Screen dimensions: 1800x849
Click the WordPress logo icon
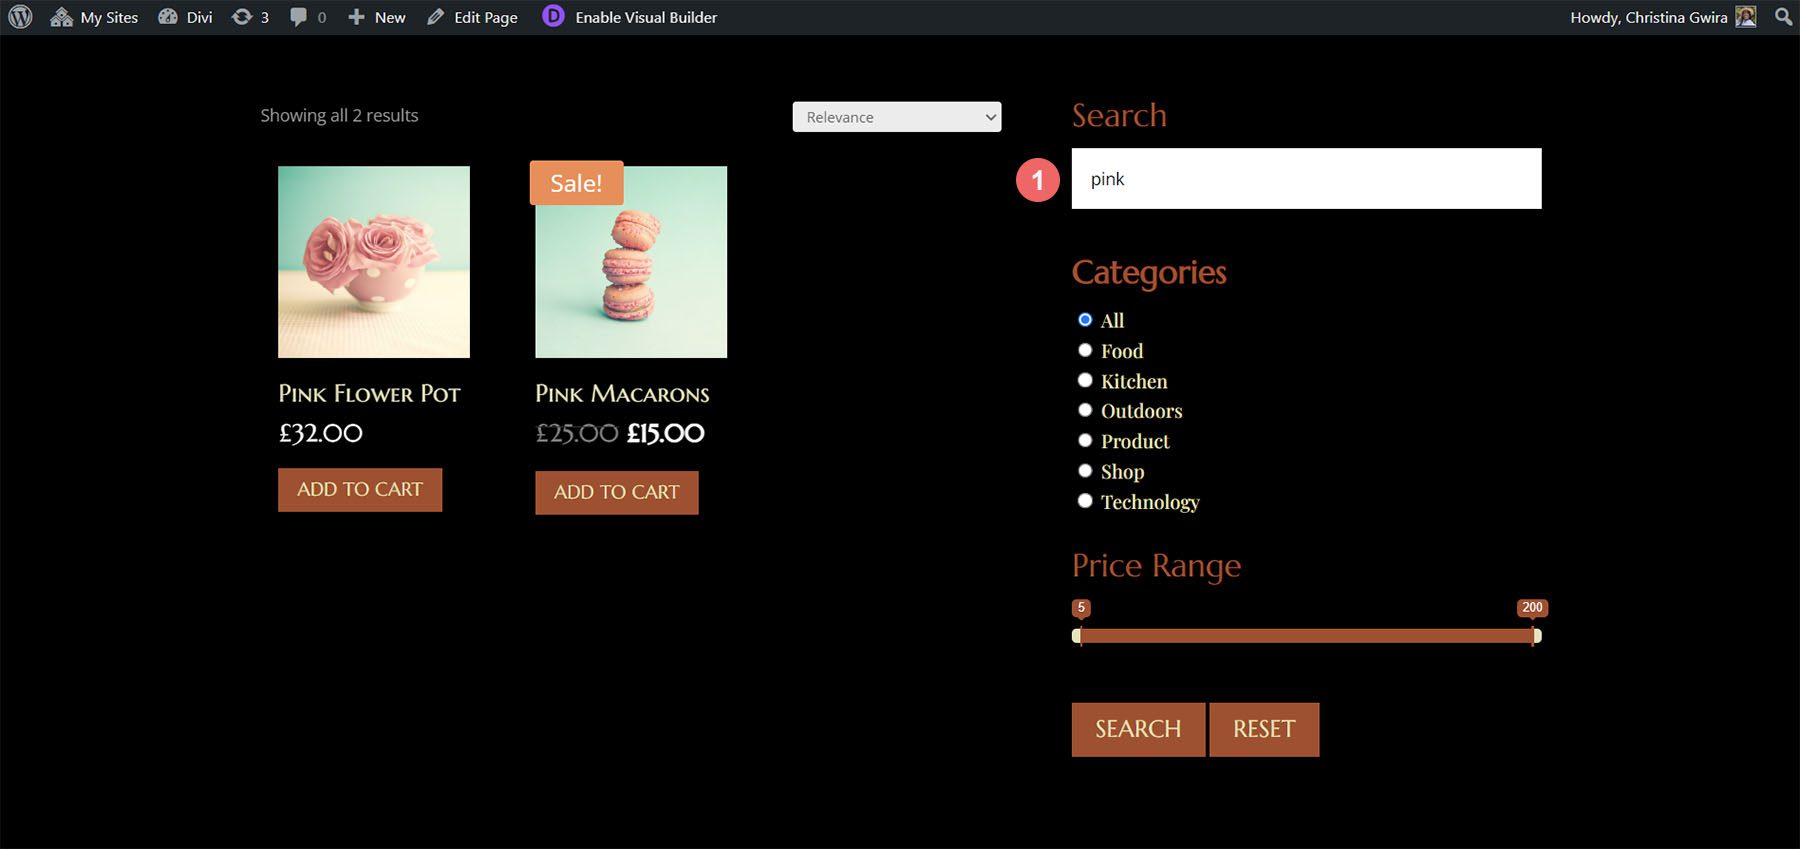point(20,17)
